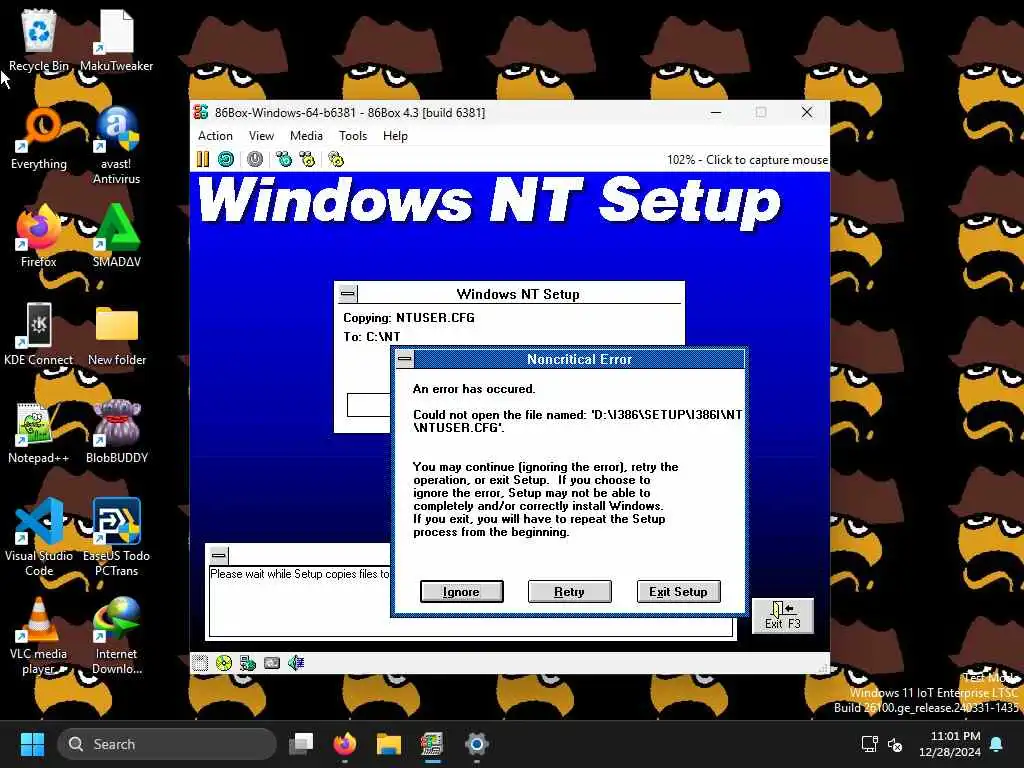Click the copy progress bar

pyautogui.click(x=369, y=405)
